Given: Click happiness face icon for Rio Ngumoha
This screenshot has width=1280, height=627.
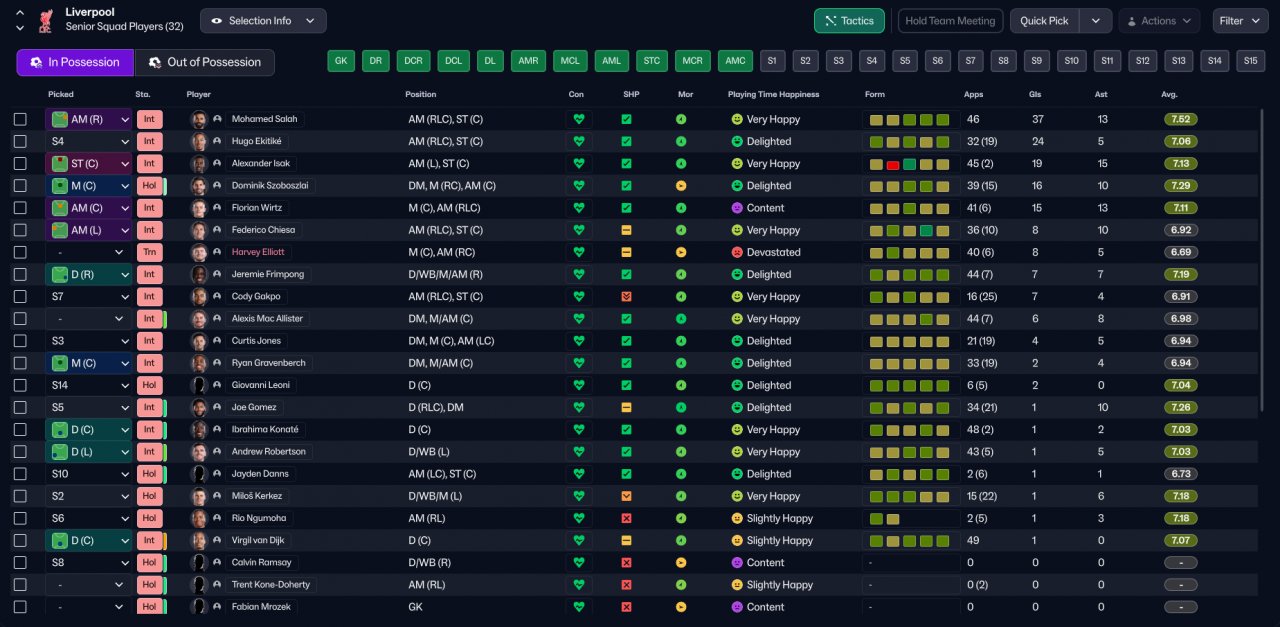Looking at the screenshot, I should point(737,518).
